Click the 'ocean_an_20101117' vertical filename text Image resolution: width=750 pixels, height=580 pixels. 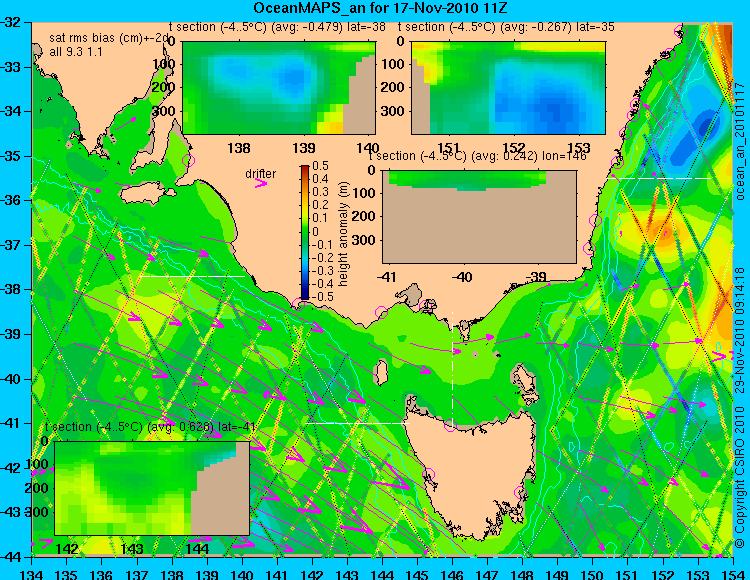(x=740, y=140)
